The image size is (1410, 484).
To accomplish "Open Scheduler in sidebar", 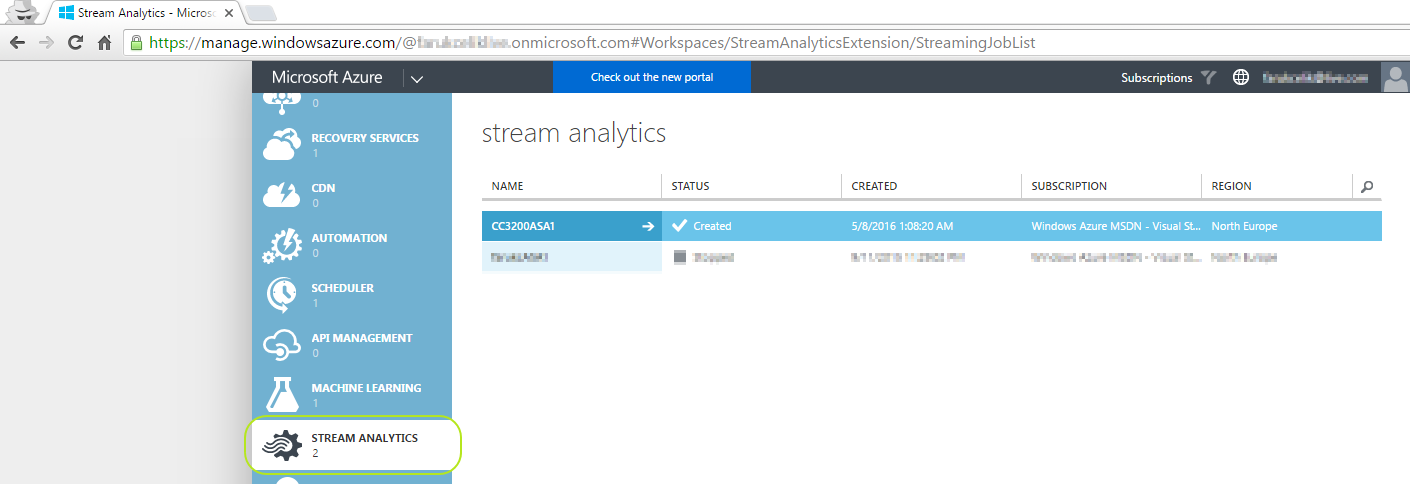I will [x=352, y=294].
